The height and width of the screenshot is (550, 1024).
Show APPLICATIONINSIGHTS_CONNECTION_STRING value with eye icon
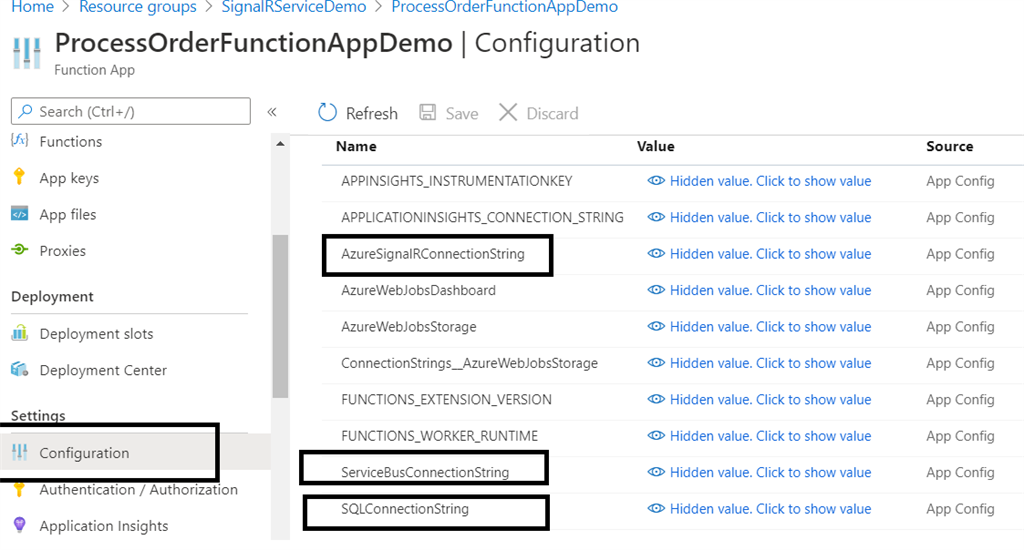[656, 218]
